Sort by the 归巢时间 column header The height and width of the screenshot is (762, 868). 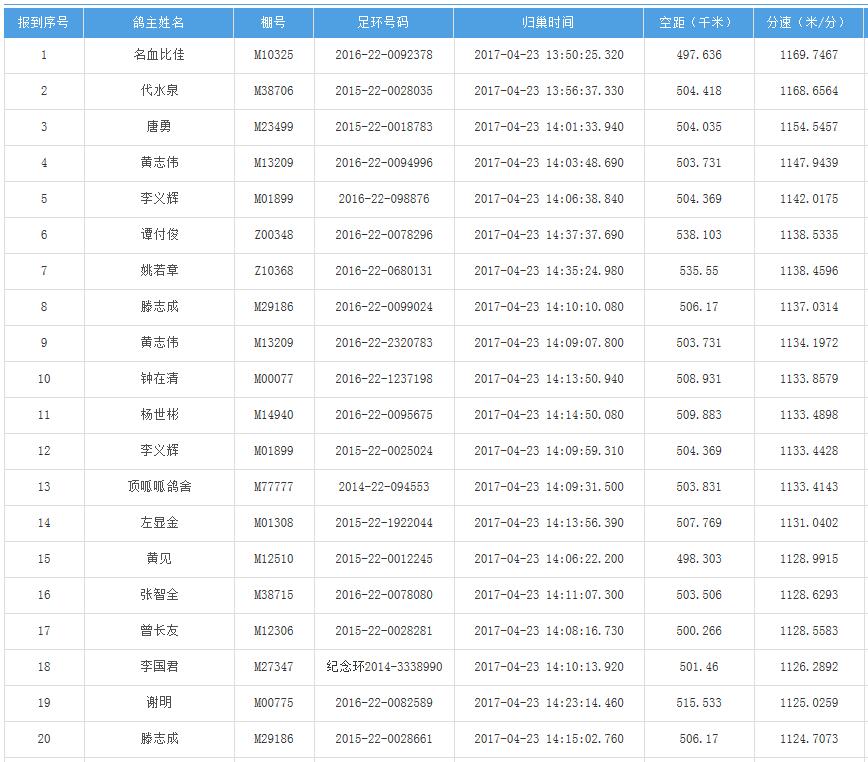click(548, 22)
